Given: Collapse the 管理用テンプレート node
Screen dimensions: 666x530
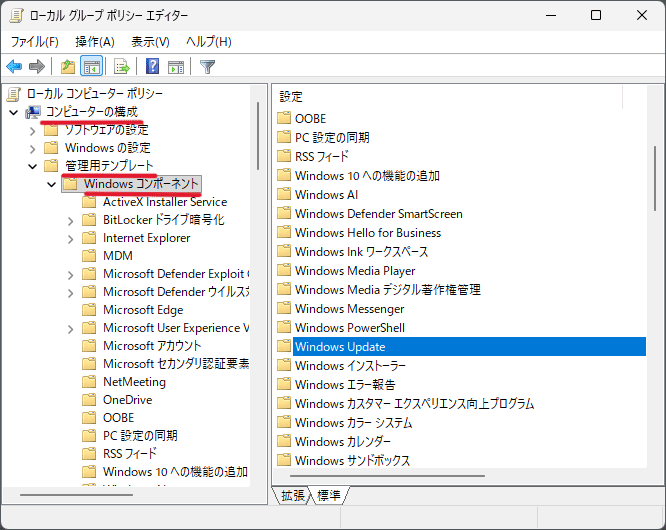Looking at the screenshot, I should [33, 166].
